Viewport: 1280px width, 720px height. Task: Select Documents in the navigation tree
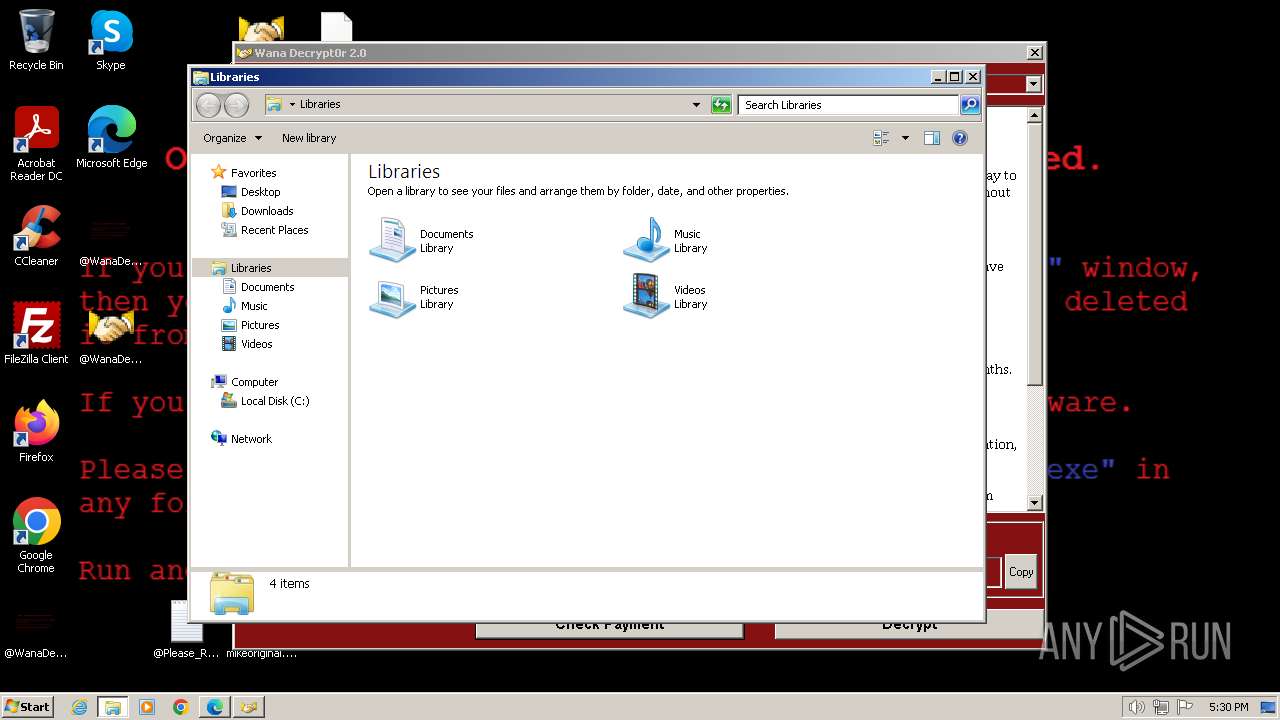point(267,287)
